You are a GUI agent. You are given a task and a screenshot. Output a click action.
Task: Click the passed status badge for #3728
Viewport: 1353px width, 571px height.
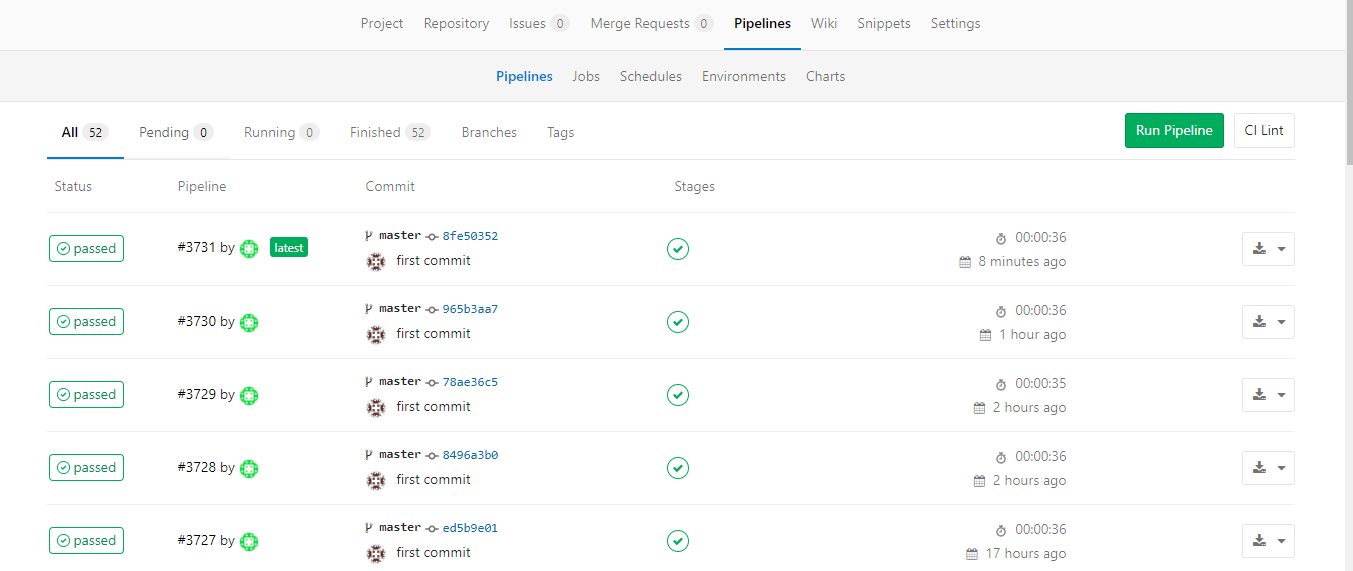(86, 468)
